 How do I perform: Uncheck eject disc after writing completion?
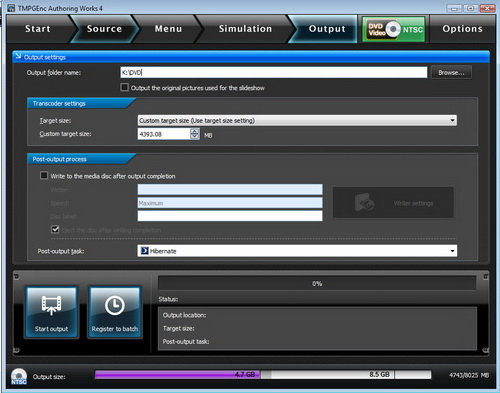[55, 229]
